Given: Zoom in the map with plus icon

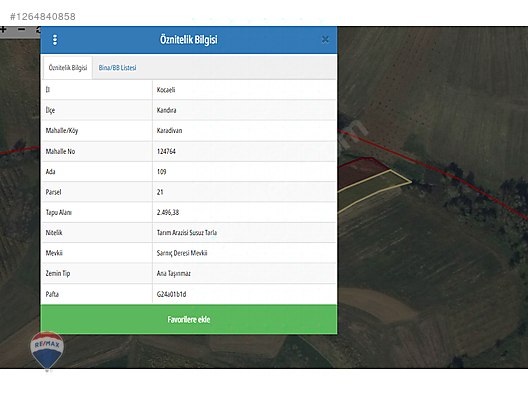Looking at the screenshot, I should [x=3, y=30].
